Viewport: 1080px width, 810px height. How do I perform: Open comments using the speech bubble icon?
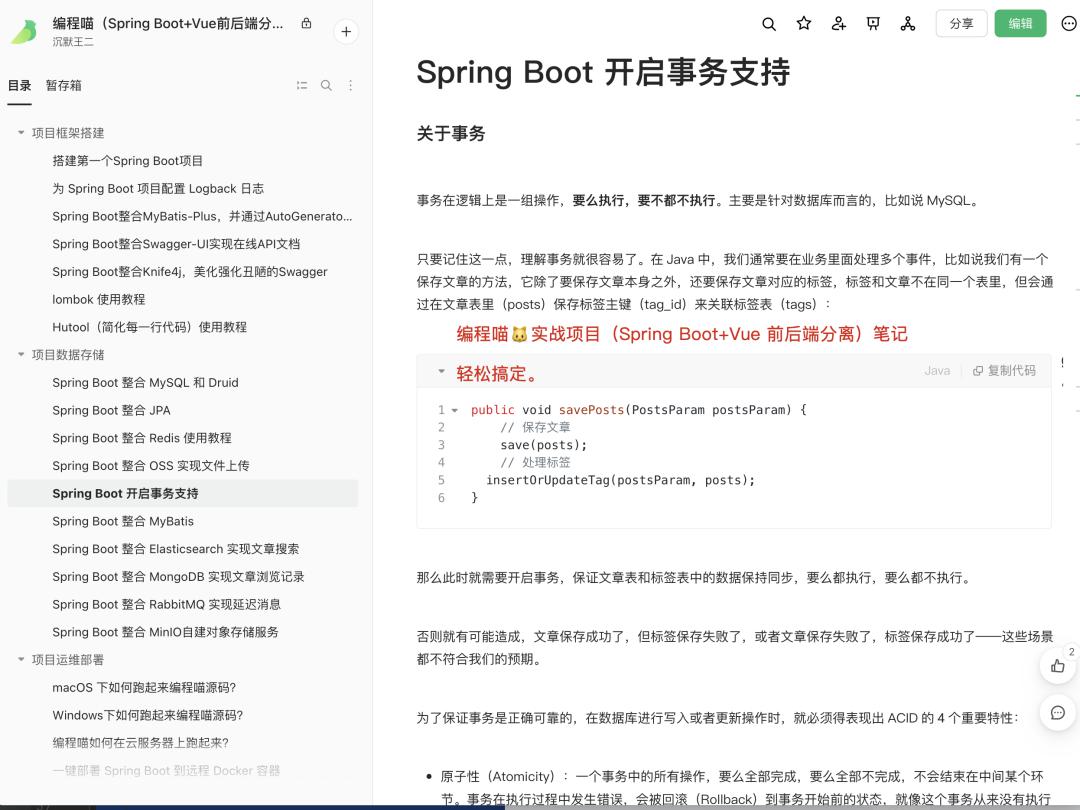1058,713
